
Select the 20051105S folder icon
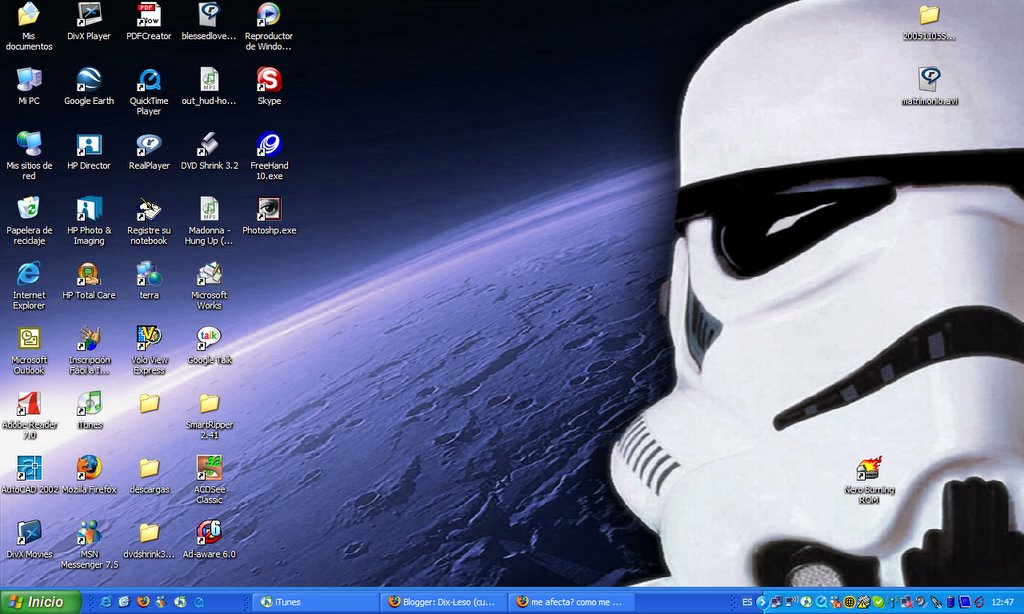929,16
